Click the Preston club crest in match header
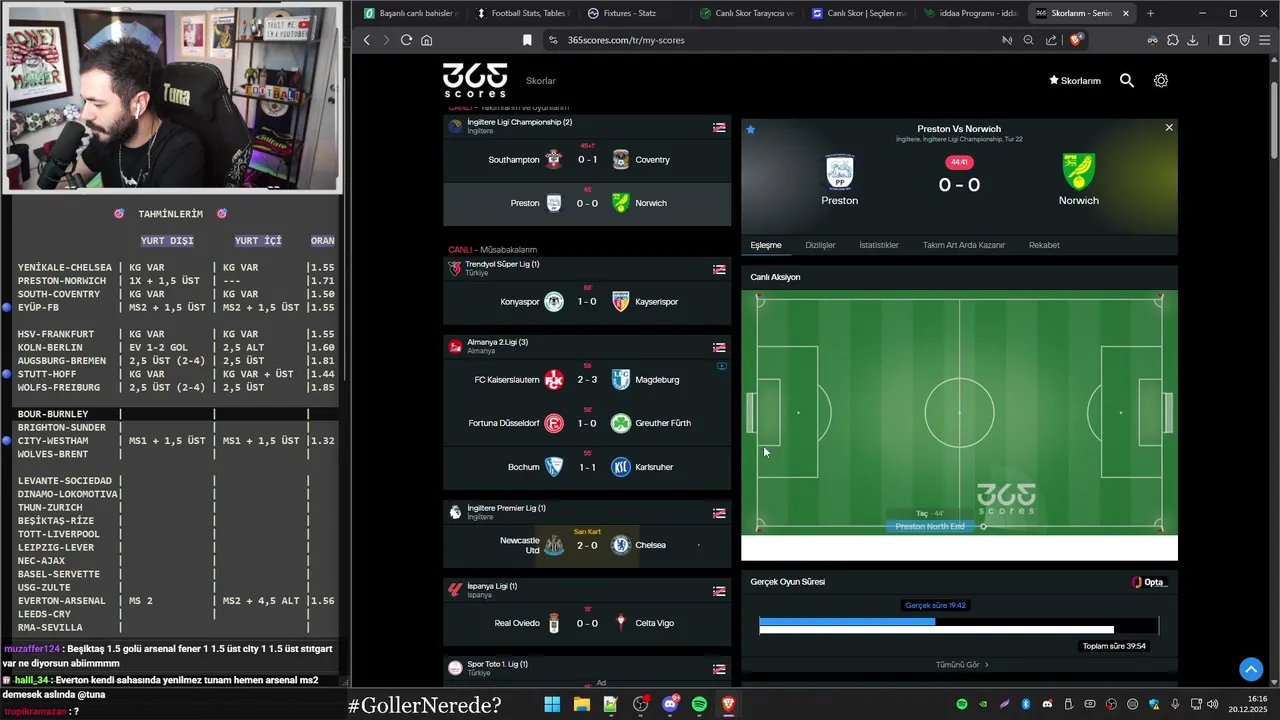This screenshot has width=1280, height=720. point(840,171)
